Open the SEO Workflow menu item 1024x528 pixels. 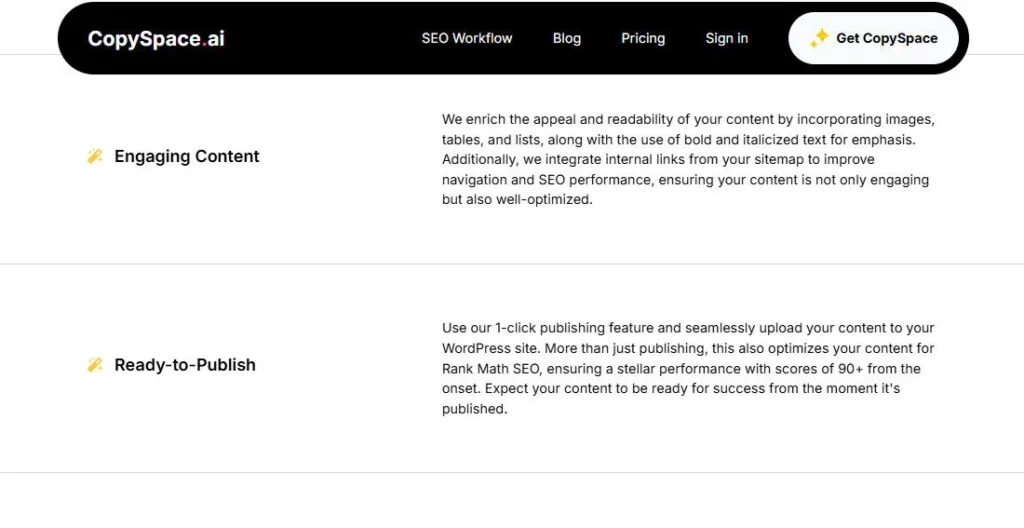(x=466, y=38)
